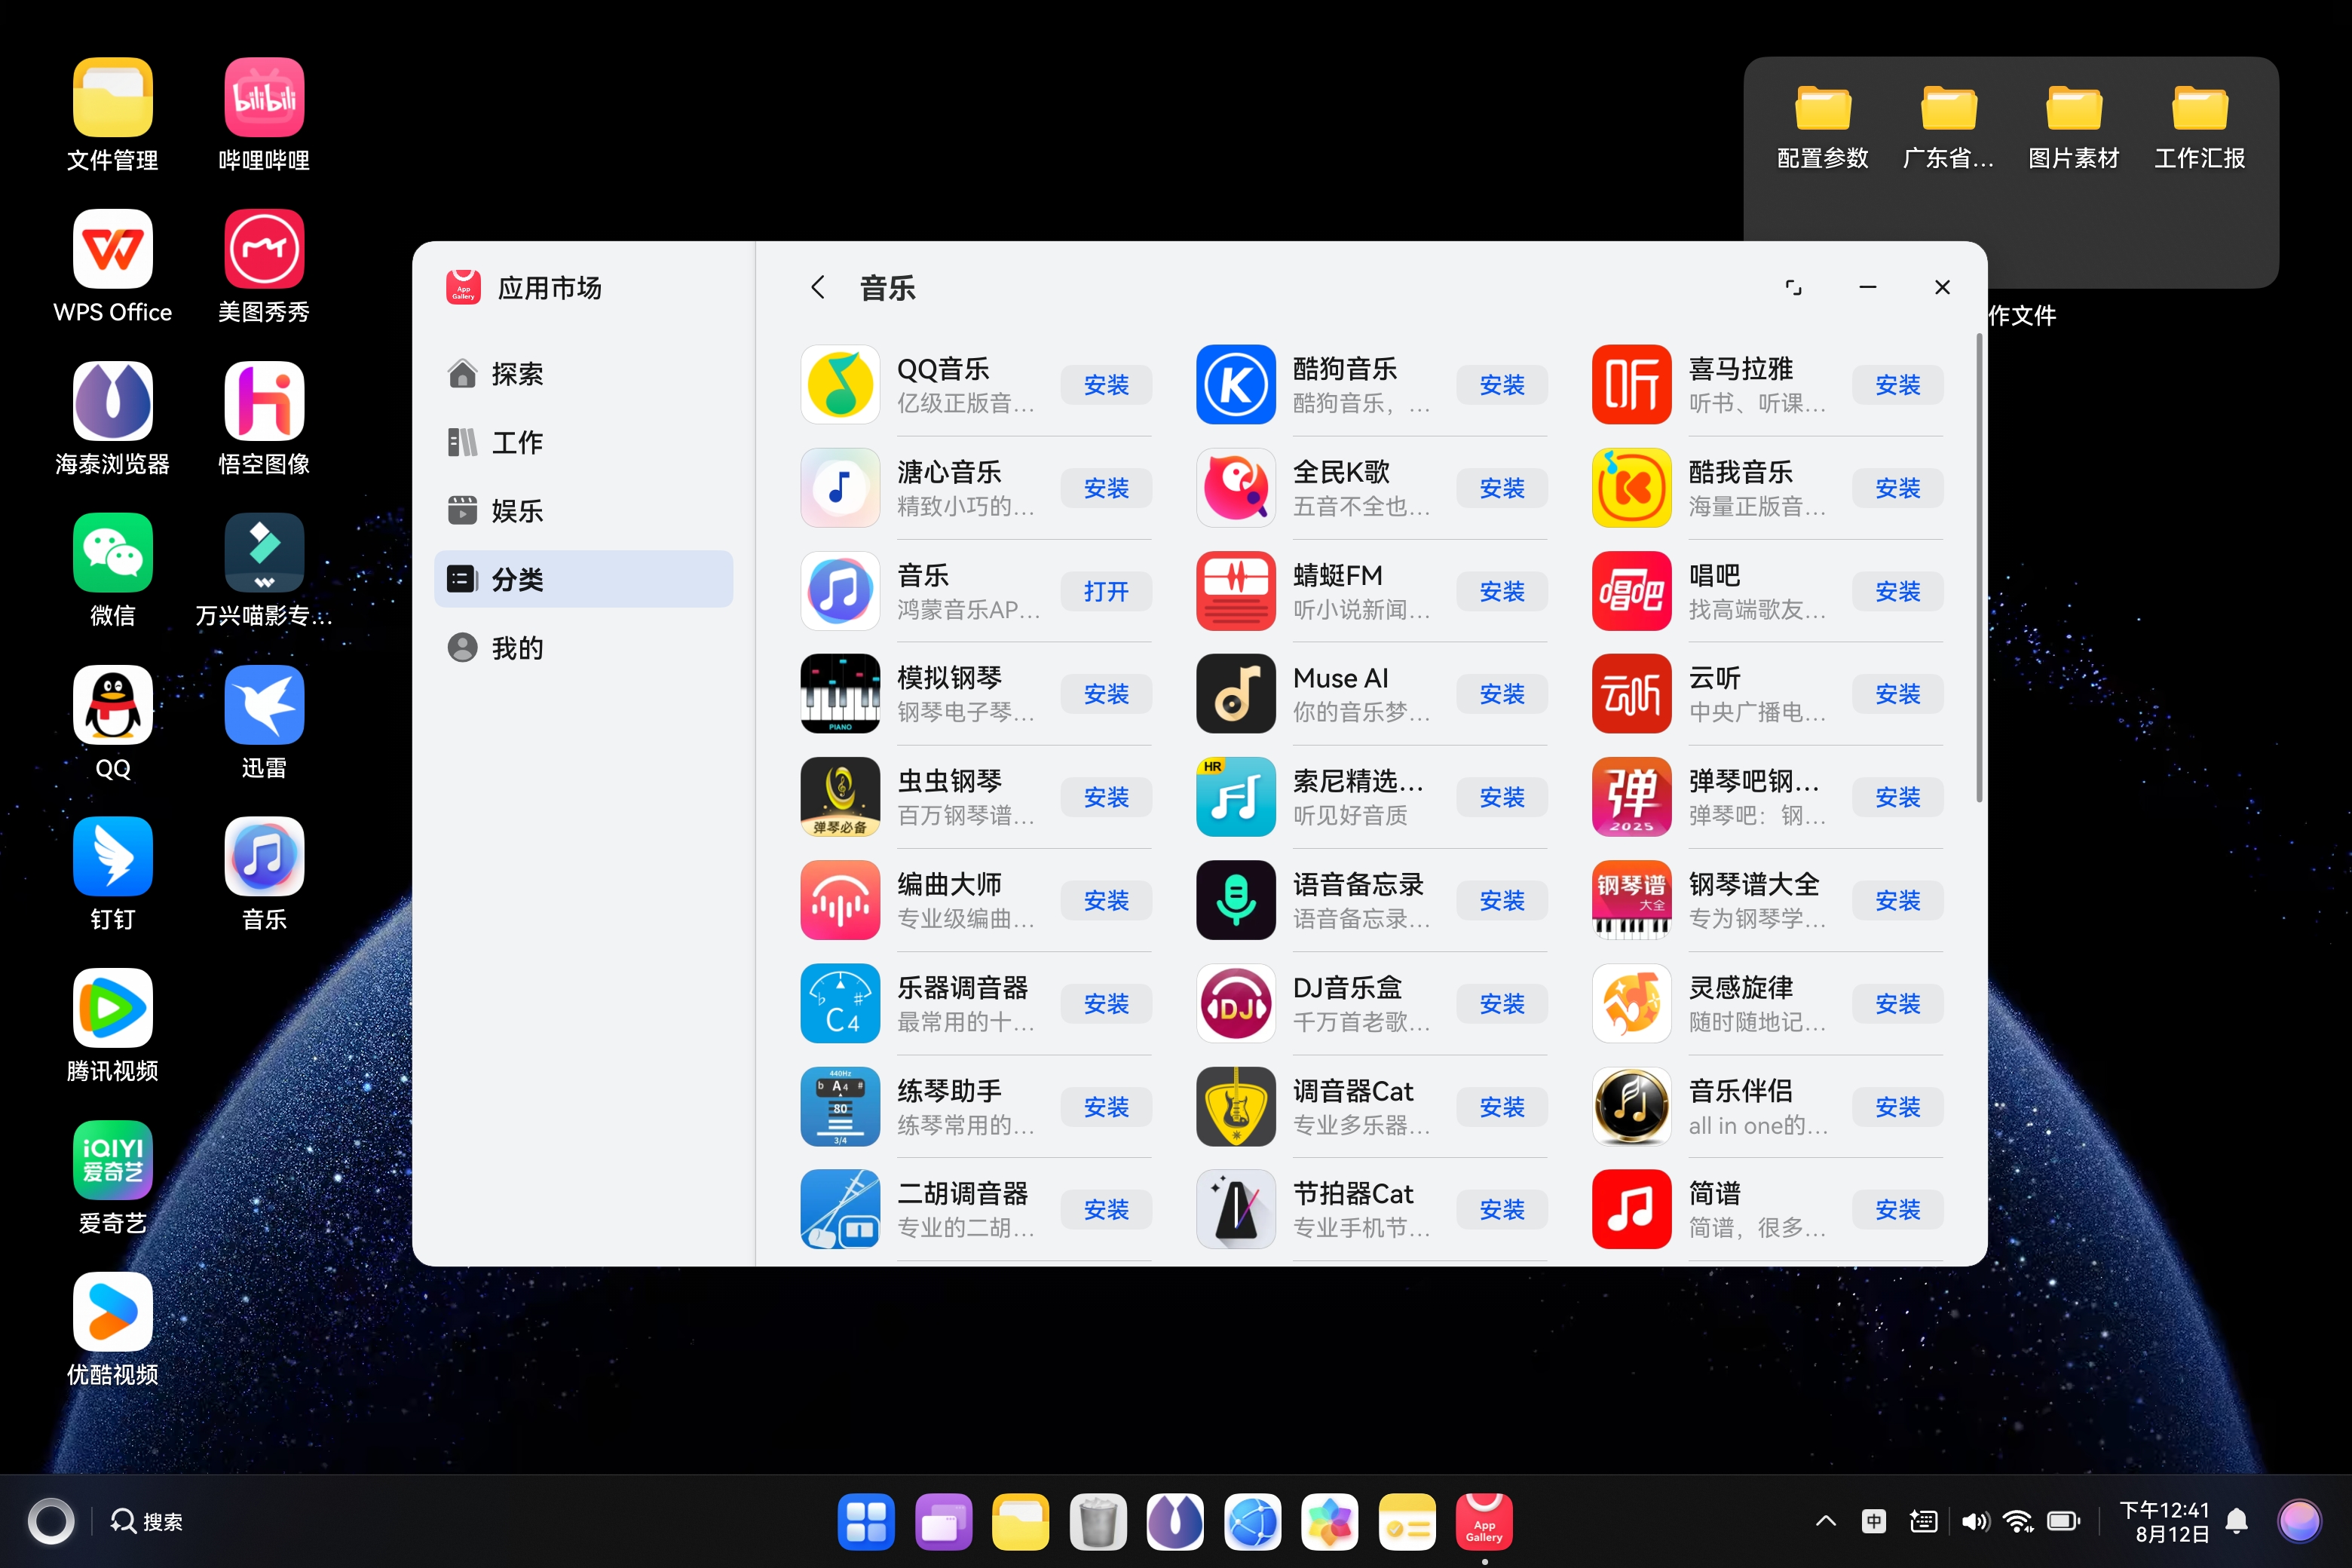
Task: Open the 灵感旋律 app icon
Action: [x=1631, y=1003]
